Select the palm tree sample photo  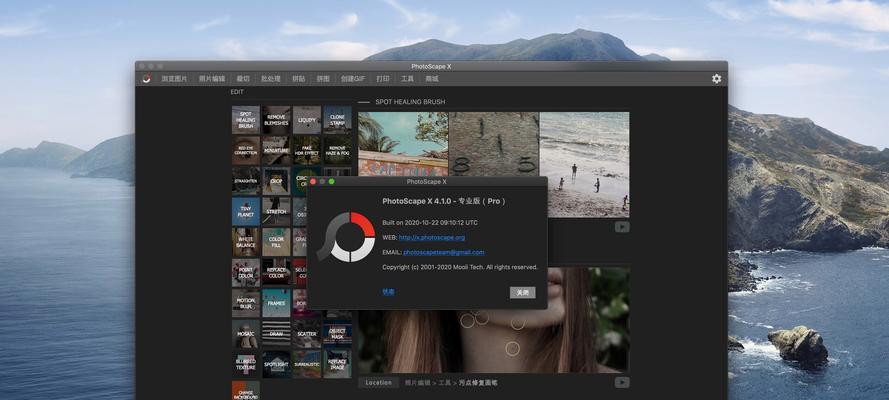tap(403, 144)
